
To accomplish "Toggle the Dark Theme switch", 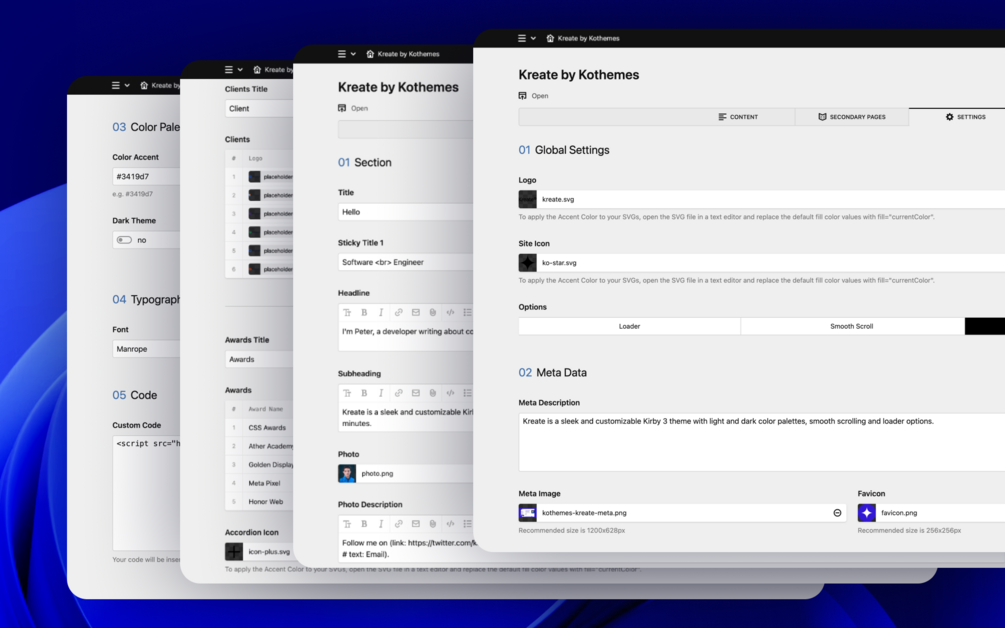I will [x=124, y=240].
